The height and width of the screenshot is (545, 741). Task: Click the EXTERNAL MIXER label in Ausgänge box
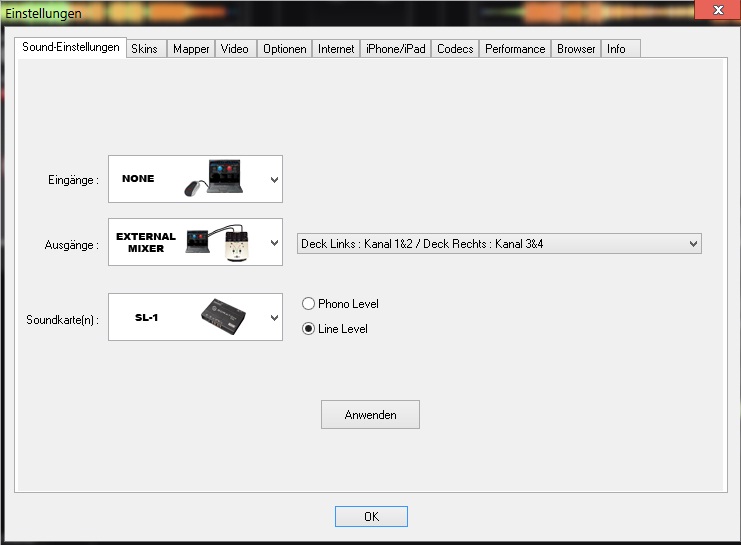[x=146, y=242]
